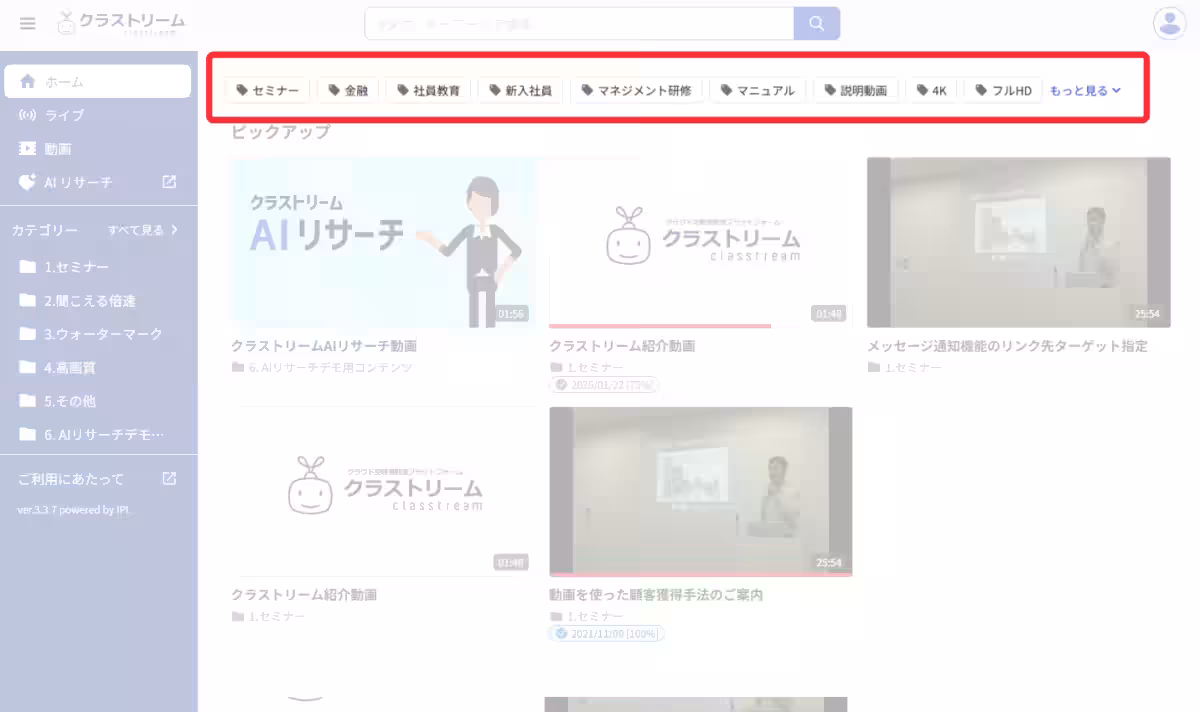Screen dimensions: 1200x712
Task: Filter by the フルHD tag
Action: (1003, 90)
